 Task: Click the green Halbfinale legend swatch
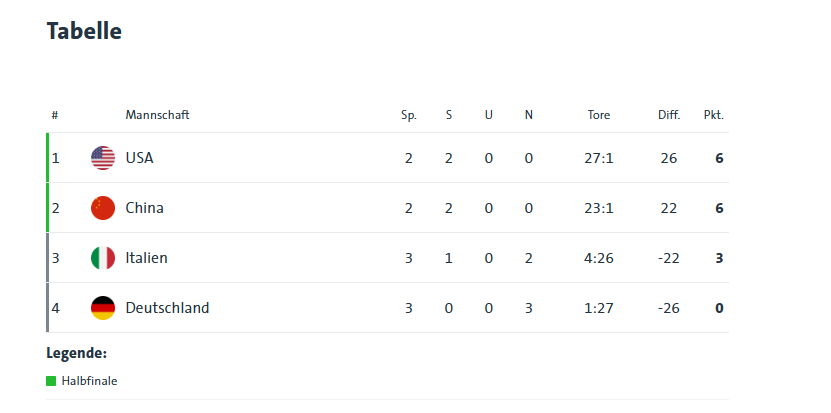51,381
